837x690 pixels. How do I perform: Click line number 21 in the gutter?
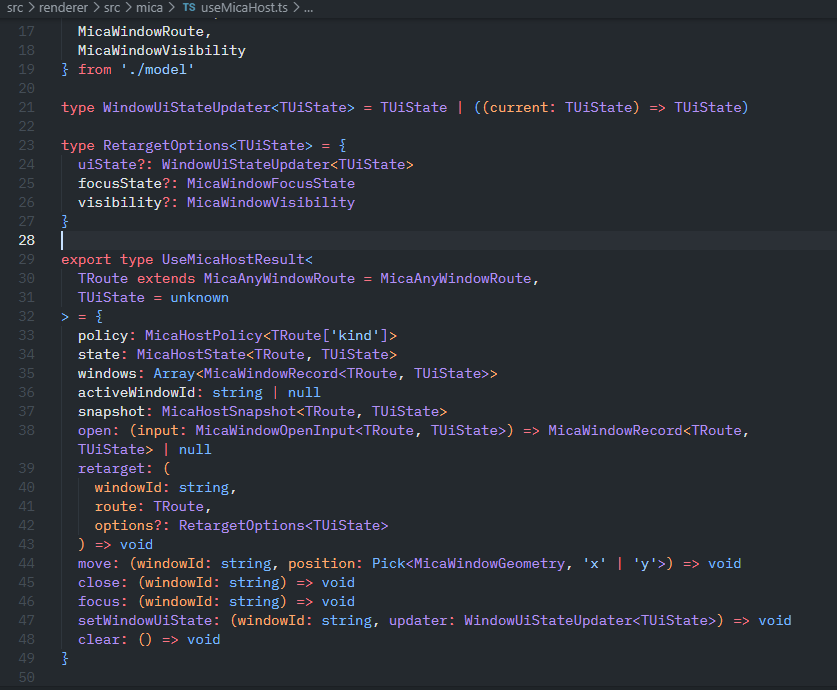click(27, 107)
